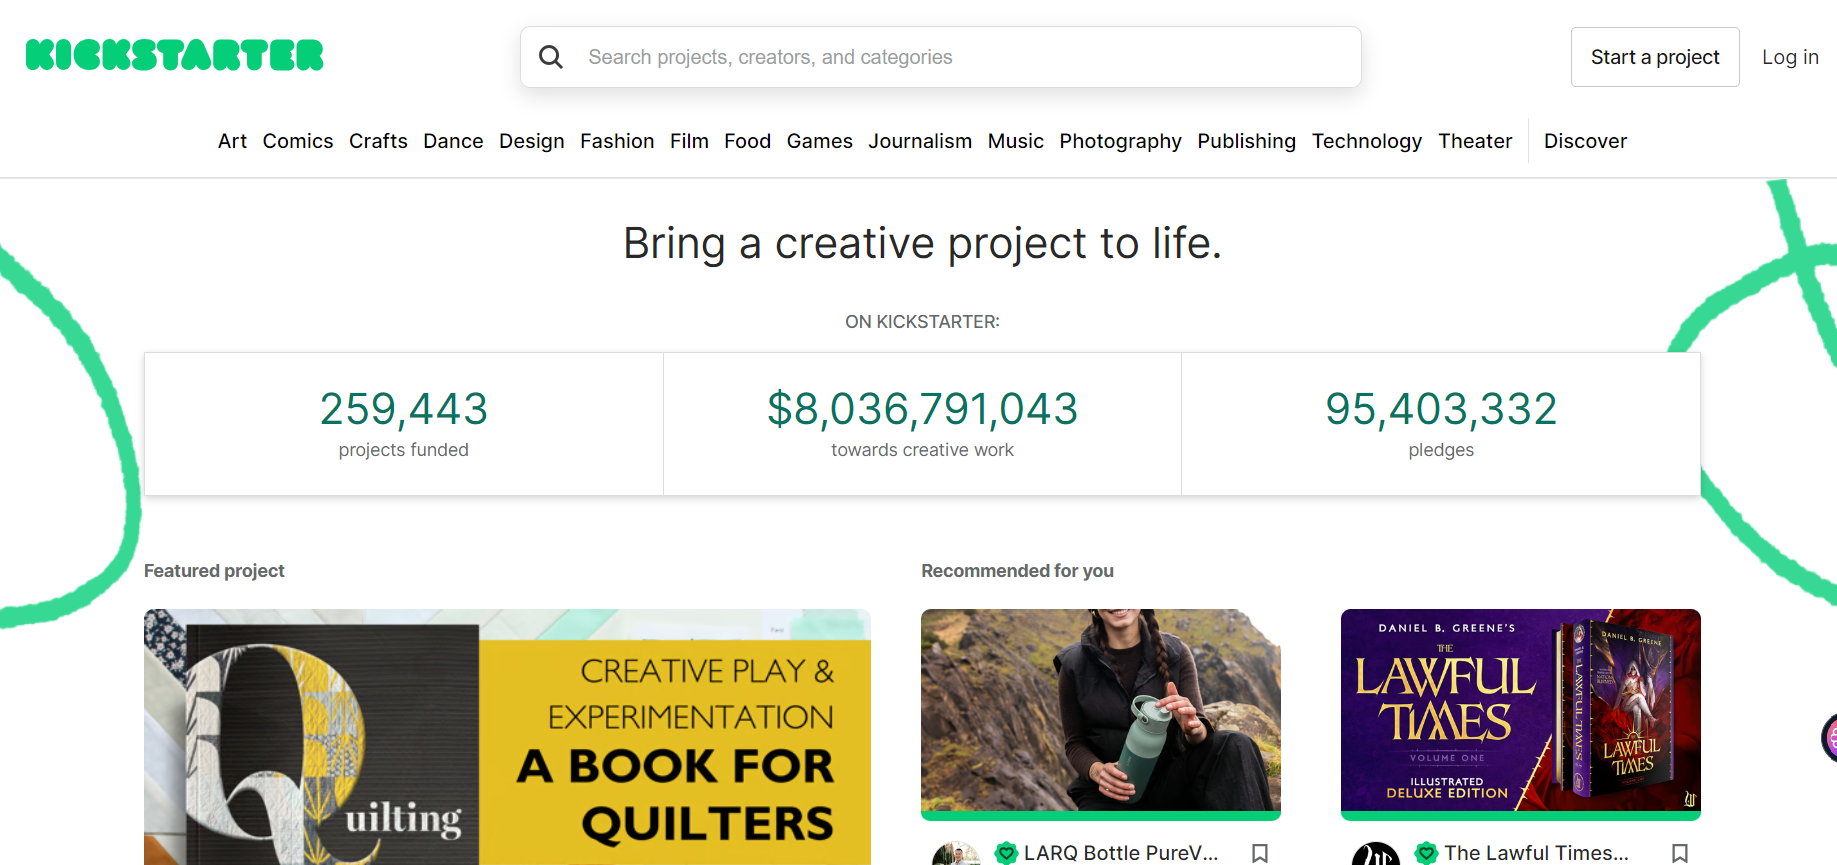Click the search magnifier icon
Screen dimensions: 1837x865
point(551,56)
